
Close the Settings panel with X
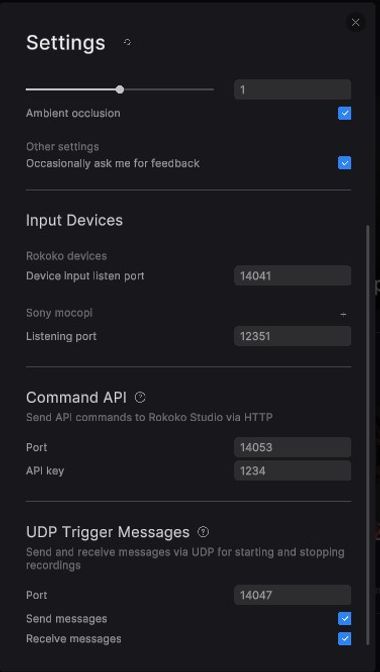pyautogui.click(x=355, y=23)
